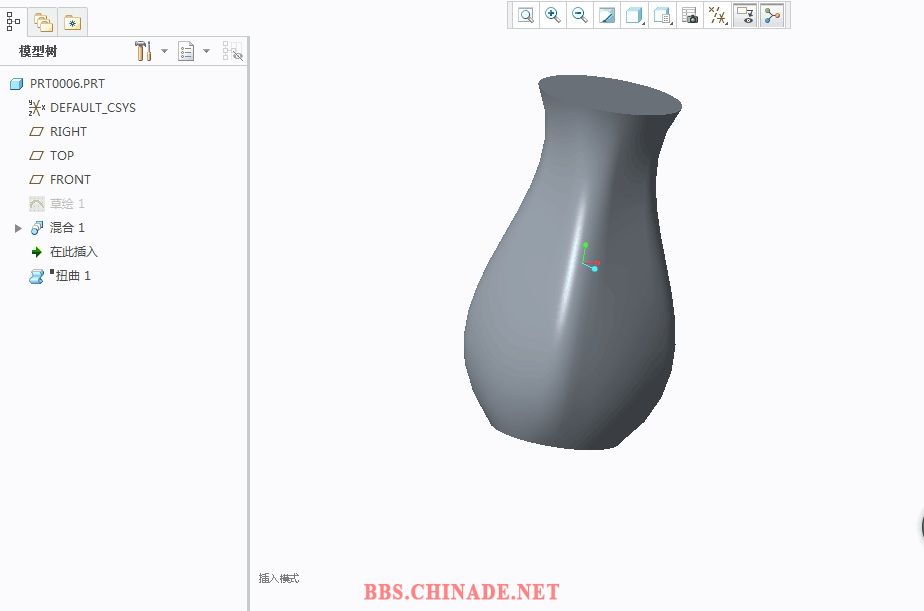Click the 在此插入 insert marker

(73, 252)
